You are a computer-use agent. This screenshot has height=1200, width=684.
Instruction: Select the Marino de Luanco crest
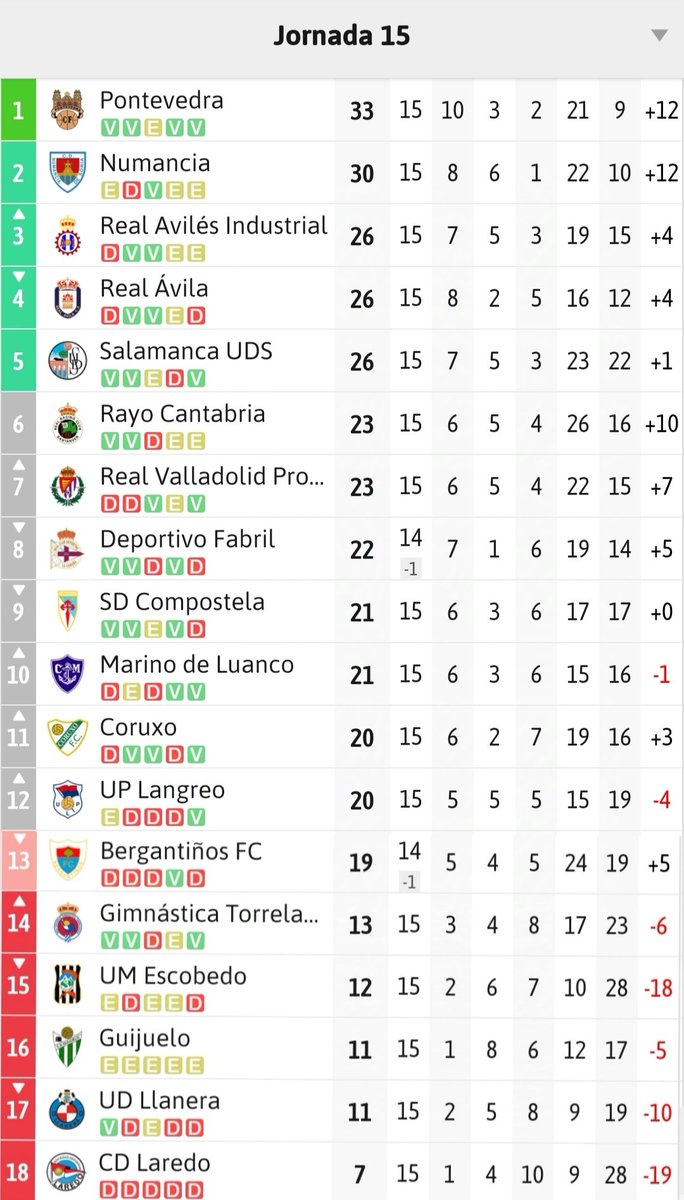[x=68, y=673]
